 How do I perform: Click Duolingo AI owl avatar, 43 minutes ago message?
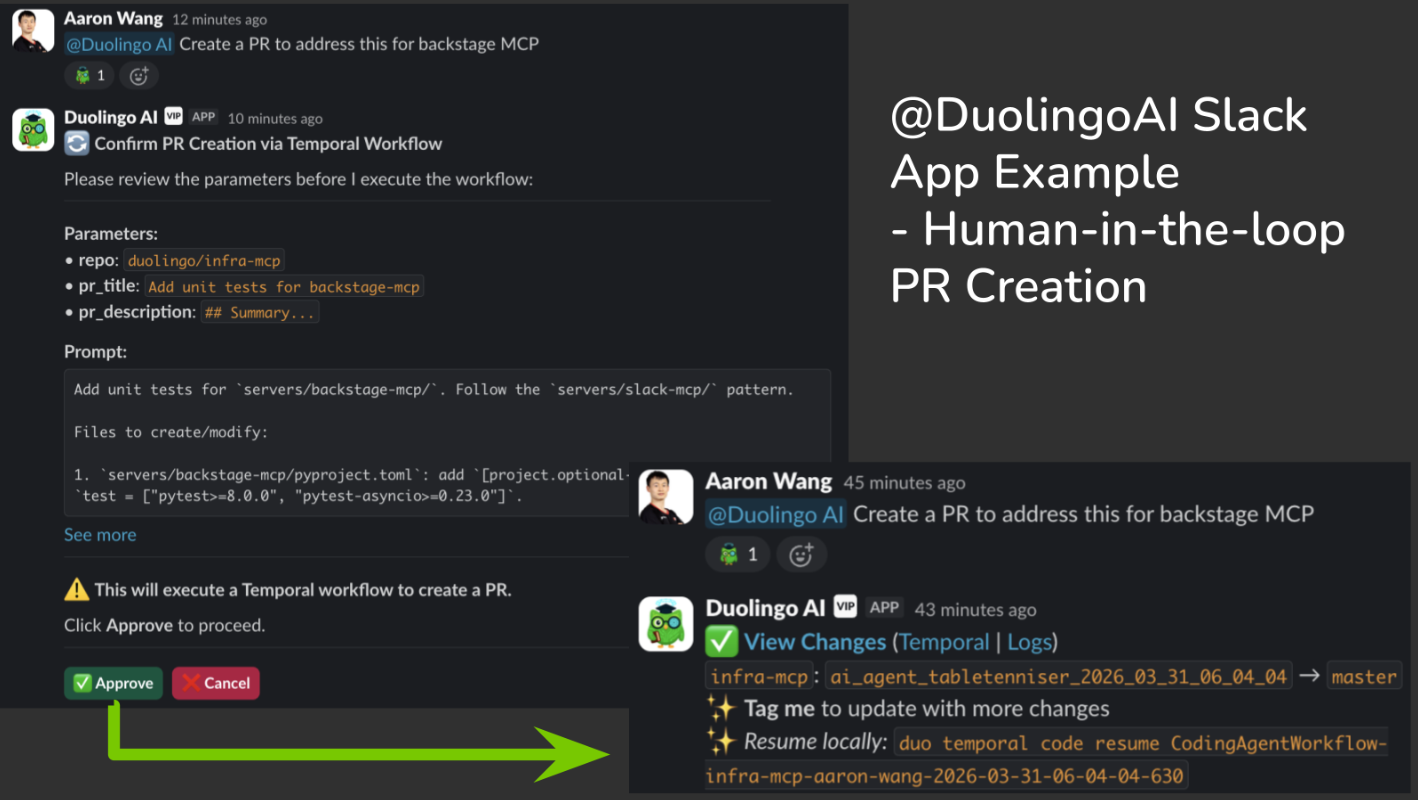tap(666, 624)
